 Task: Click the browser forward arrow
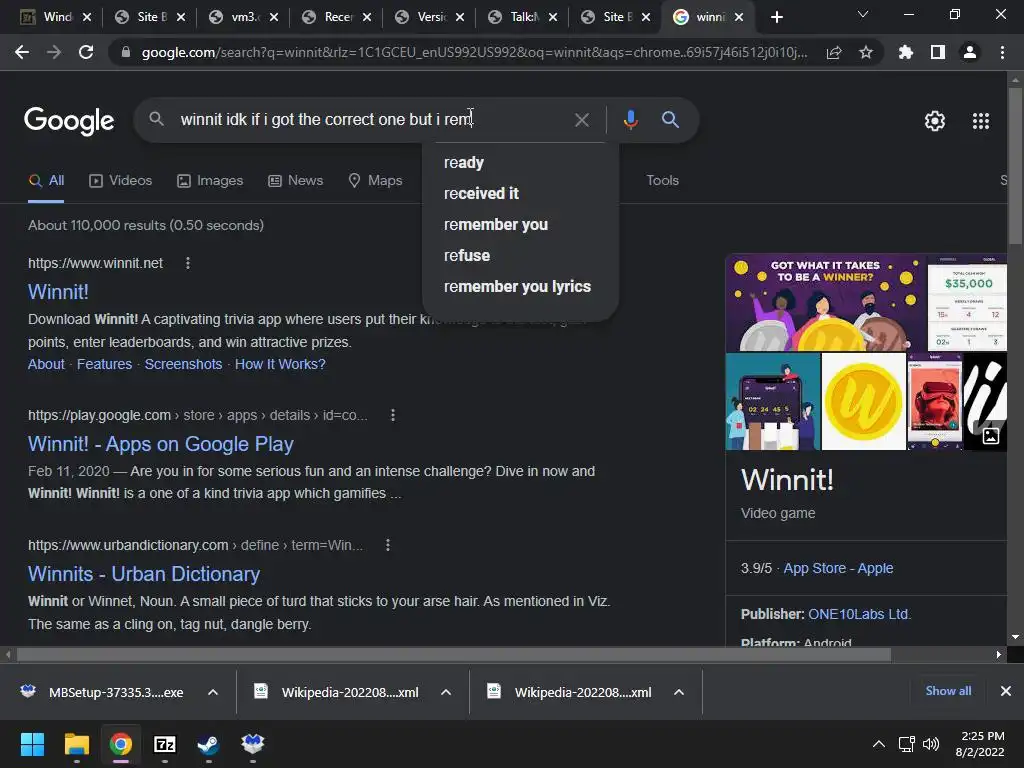54,52
